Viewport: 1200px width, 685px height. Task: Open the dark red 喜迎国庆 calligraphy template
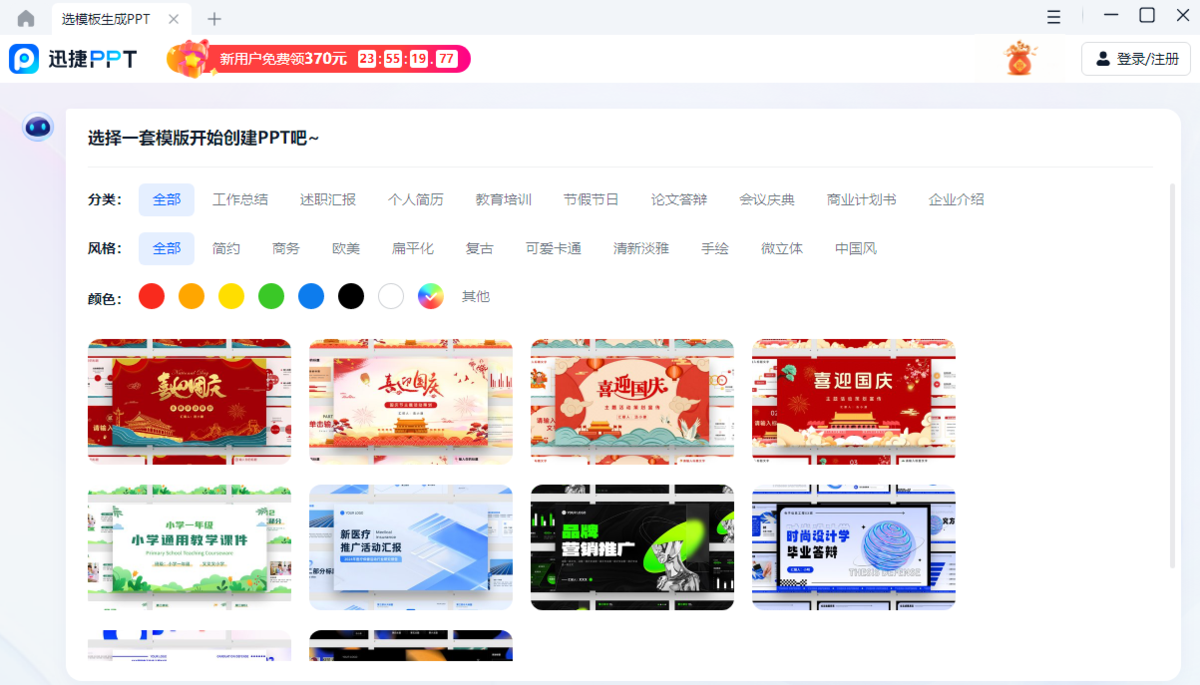[190, 401]
